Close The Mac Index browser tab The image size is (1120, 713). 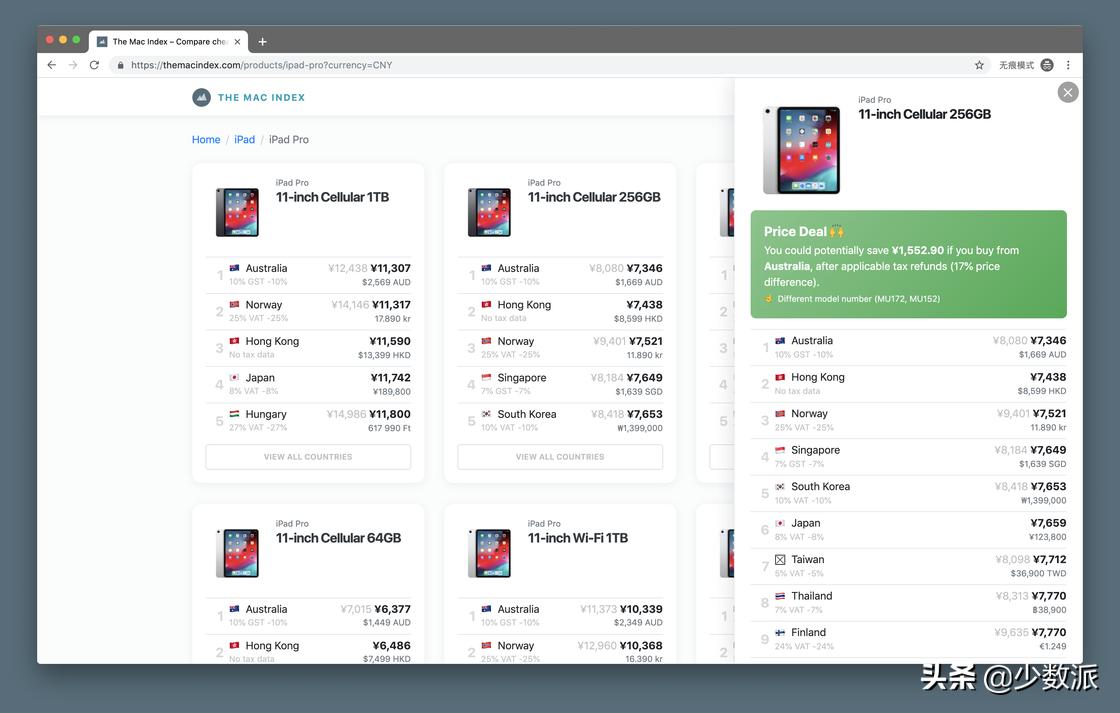(x=237, y=42)
